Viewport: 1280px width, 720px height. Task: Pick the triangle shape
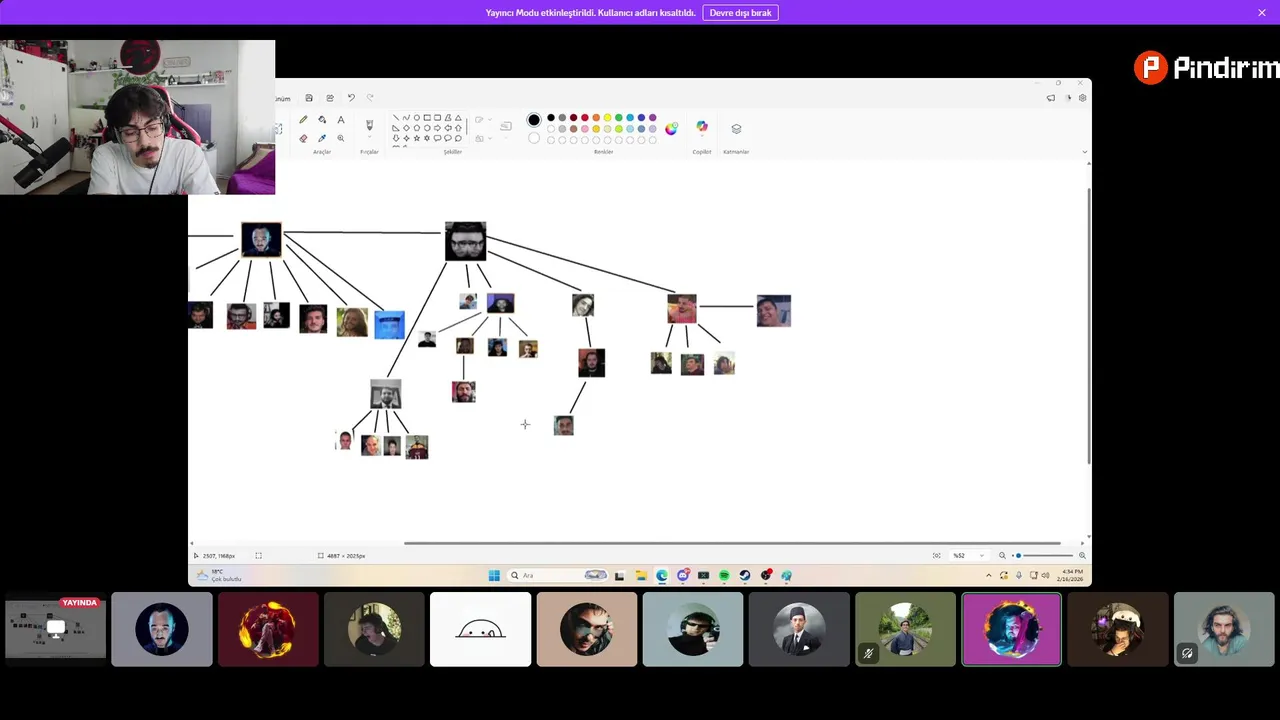tap(458, 117)
